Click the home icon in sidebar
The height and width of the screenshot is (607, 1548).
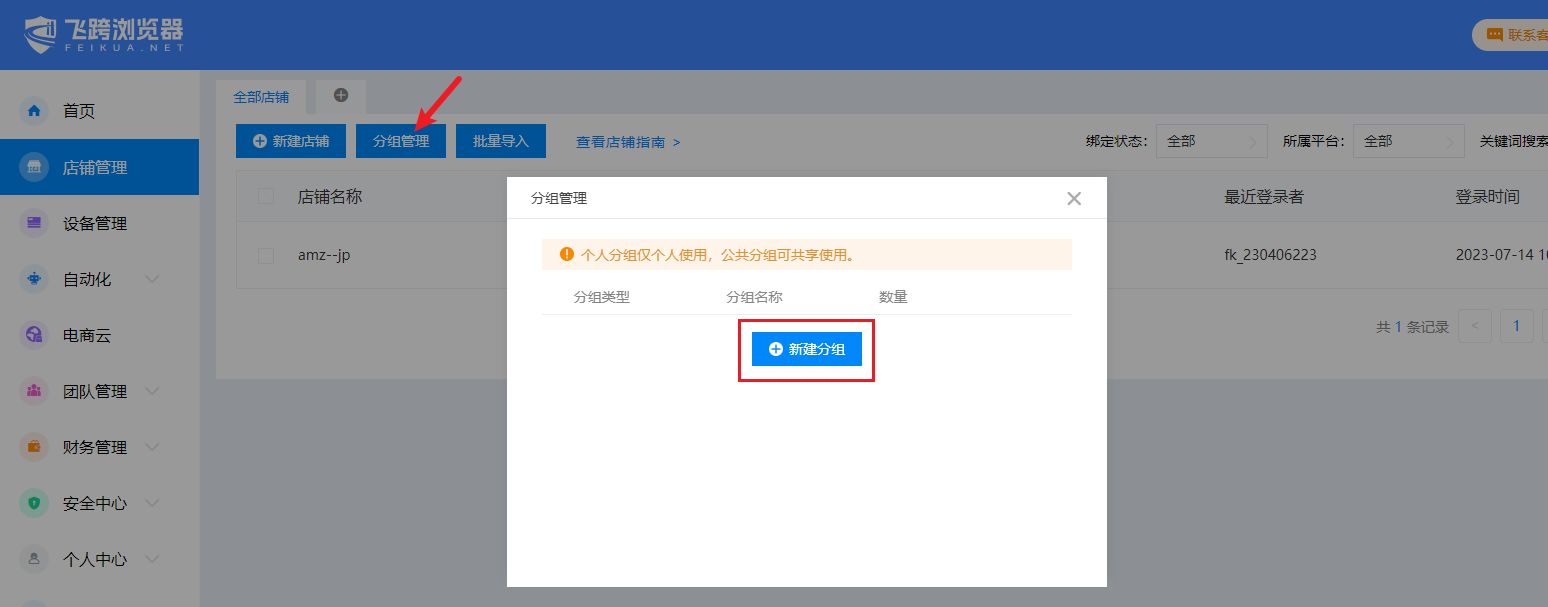(x=34, y=111)
